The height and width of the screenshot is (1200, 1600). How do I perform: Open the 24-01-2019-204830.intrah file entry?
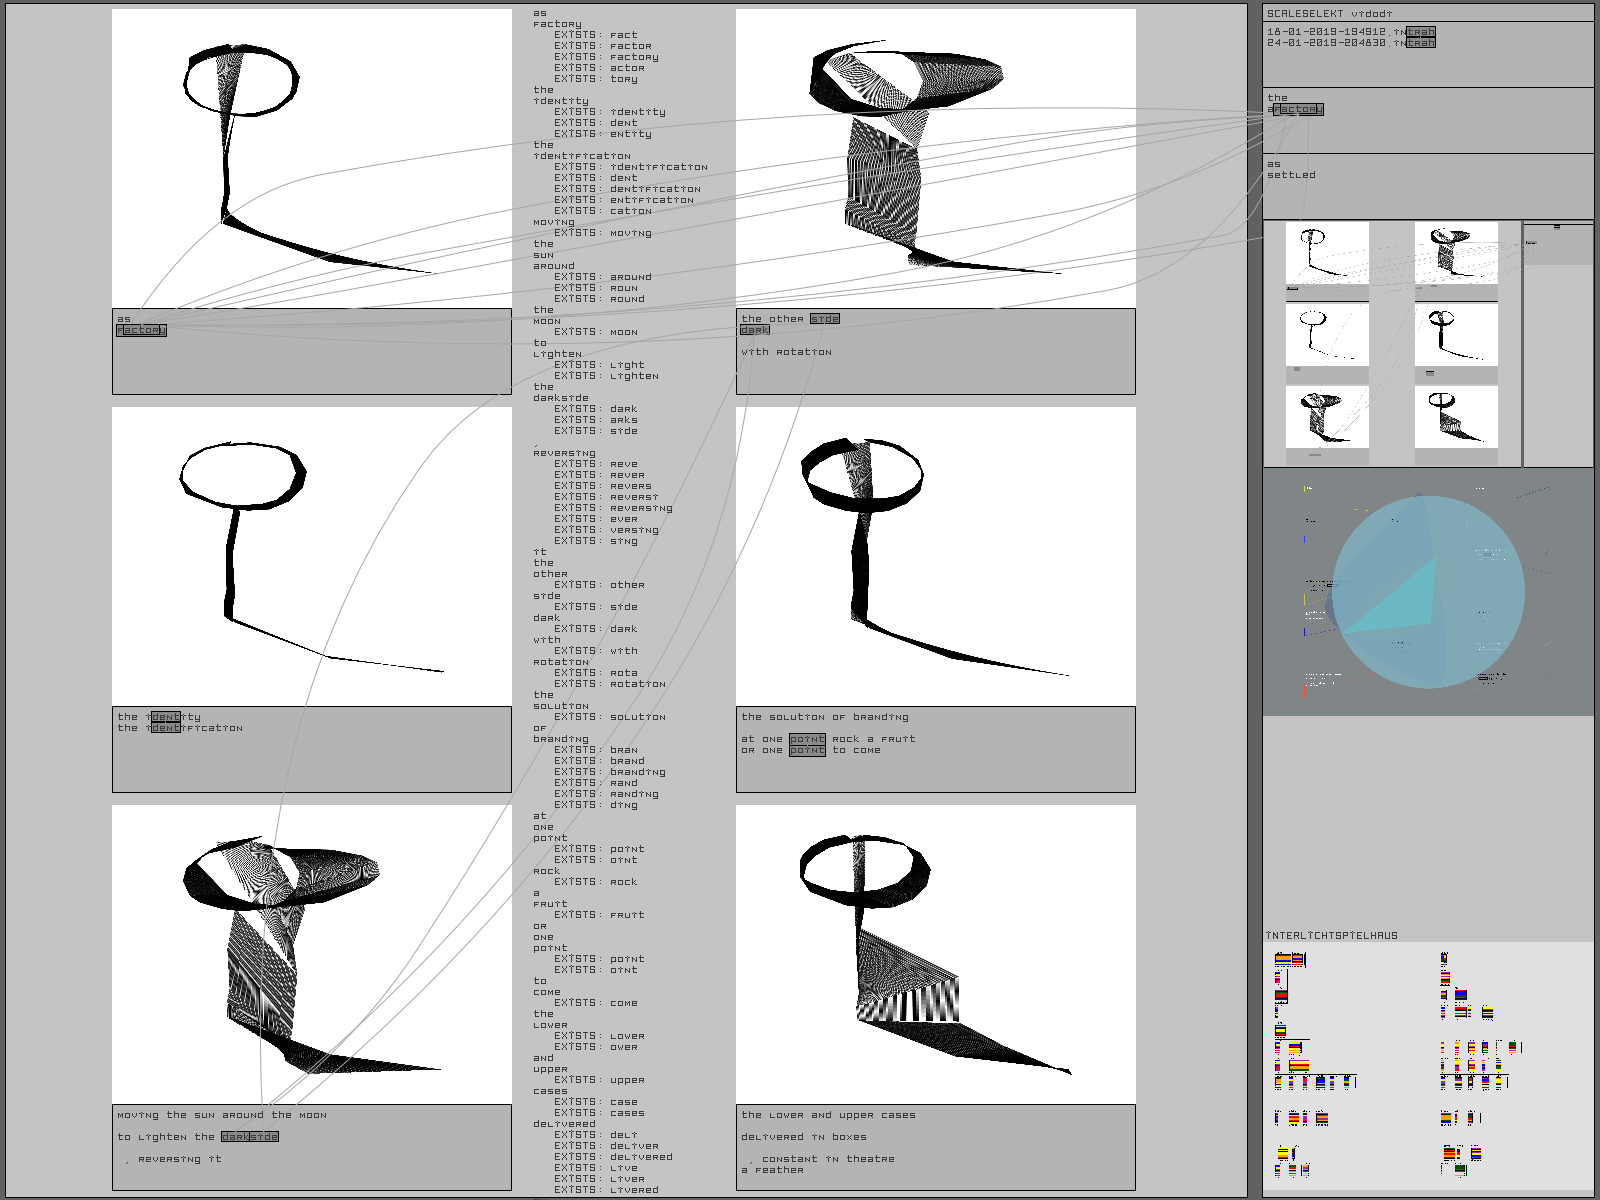coord(1350,43)
